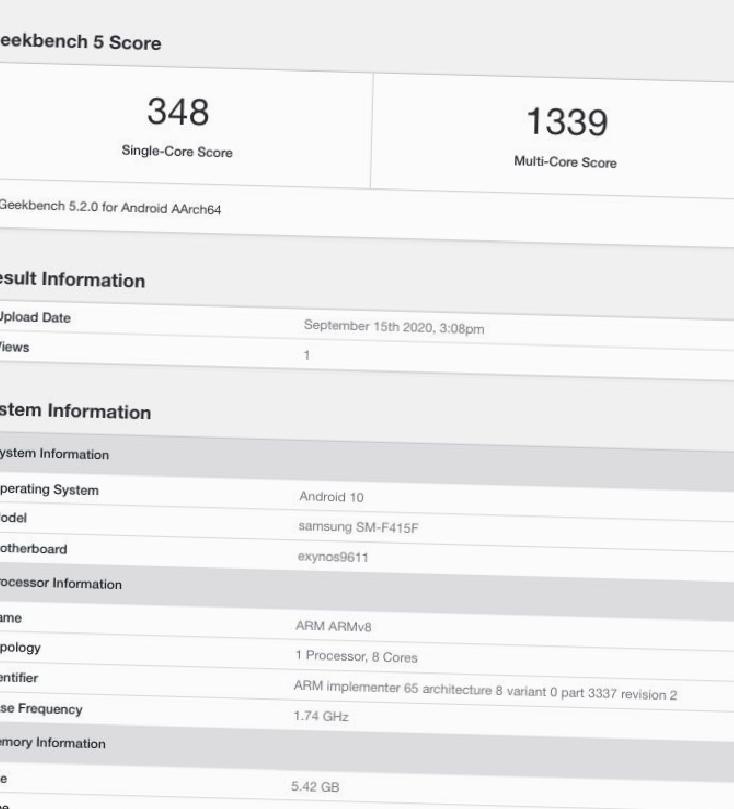
Task: Click the Model row label
Action: point(13,517)
